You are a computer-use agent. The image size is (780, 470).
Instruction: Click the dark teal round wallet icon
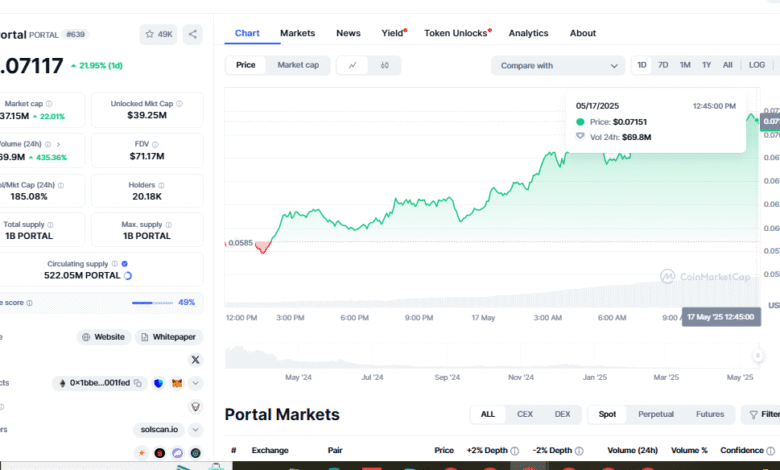click(x=195, y=453)
